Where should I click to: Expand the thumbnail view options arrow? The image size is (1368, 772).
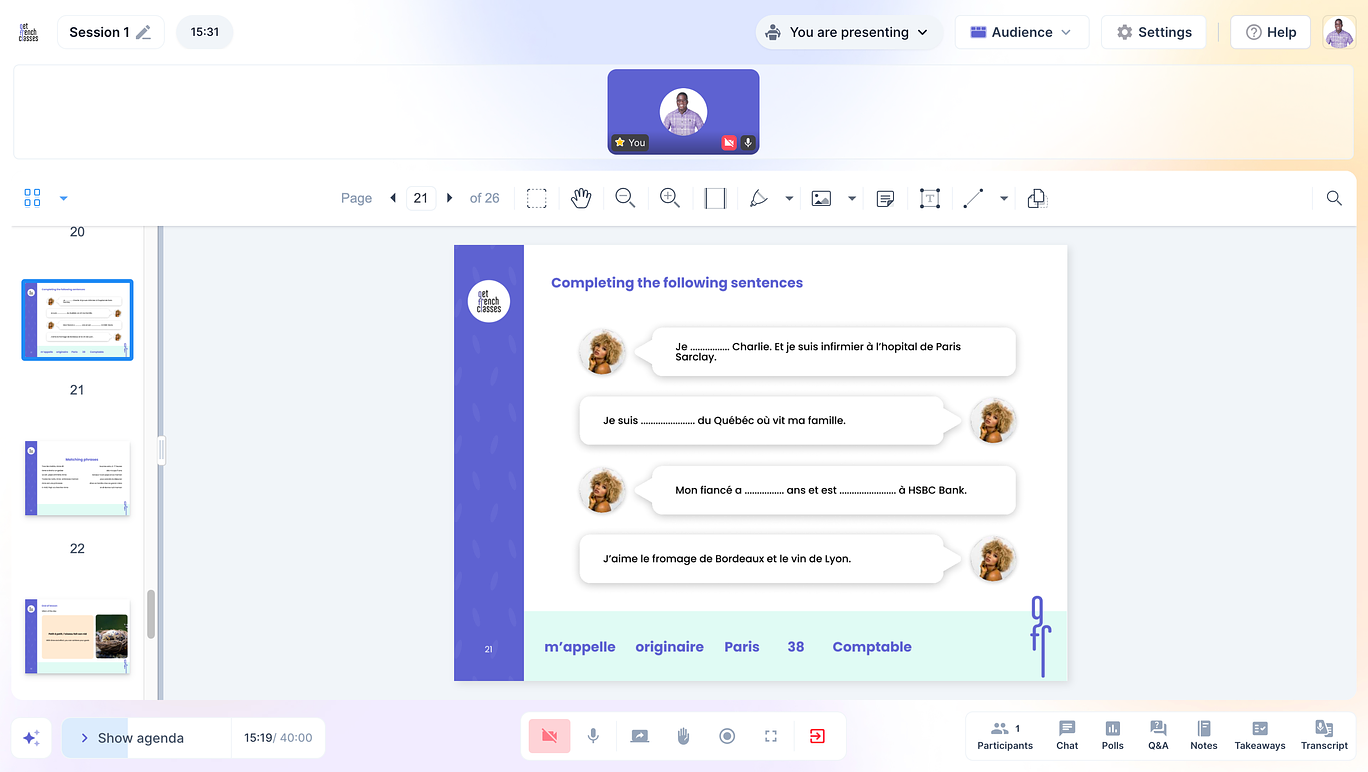(64, 198)
